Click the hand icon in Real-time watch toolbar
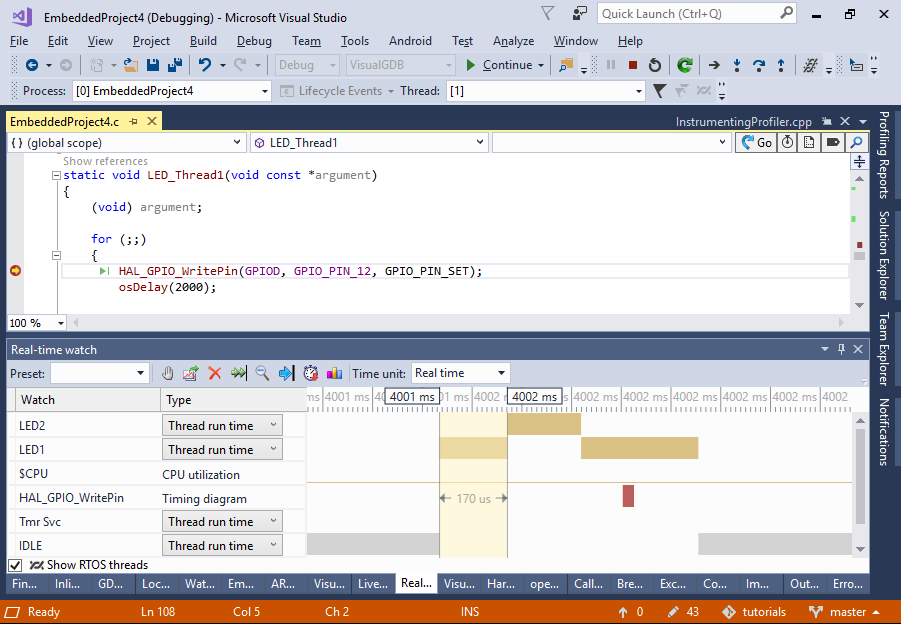 (x=167, y=373)
